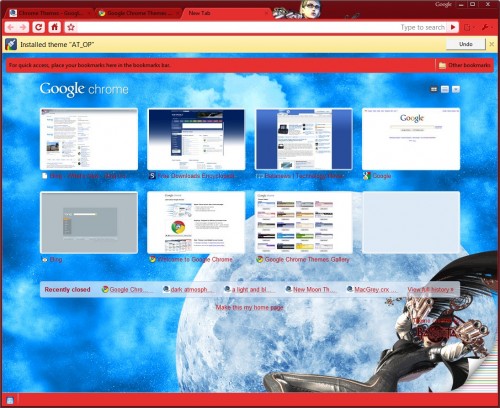The height and width of the screenshot is (408, 500).
Task: Click Welcome to Google Chrome link
Action: pyautogui.click(x=195, y=259)
